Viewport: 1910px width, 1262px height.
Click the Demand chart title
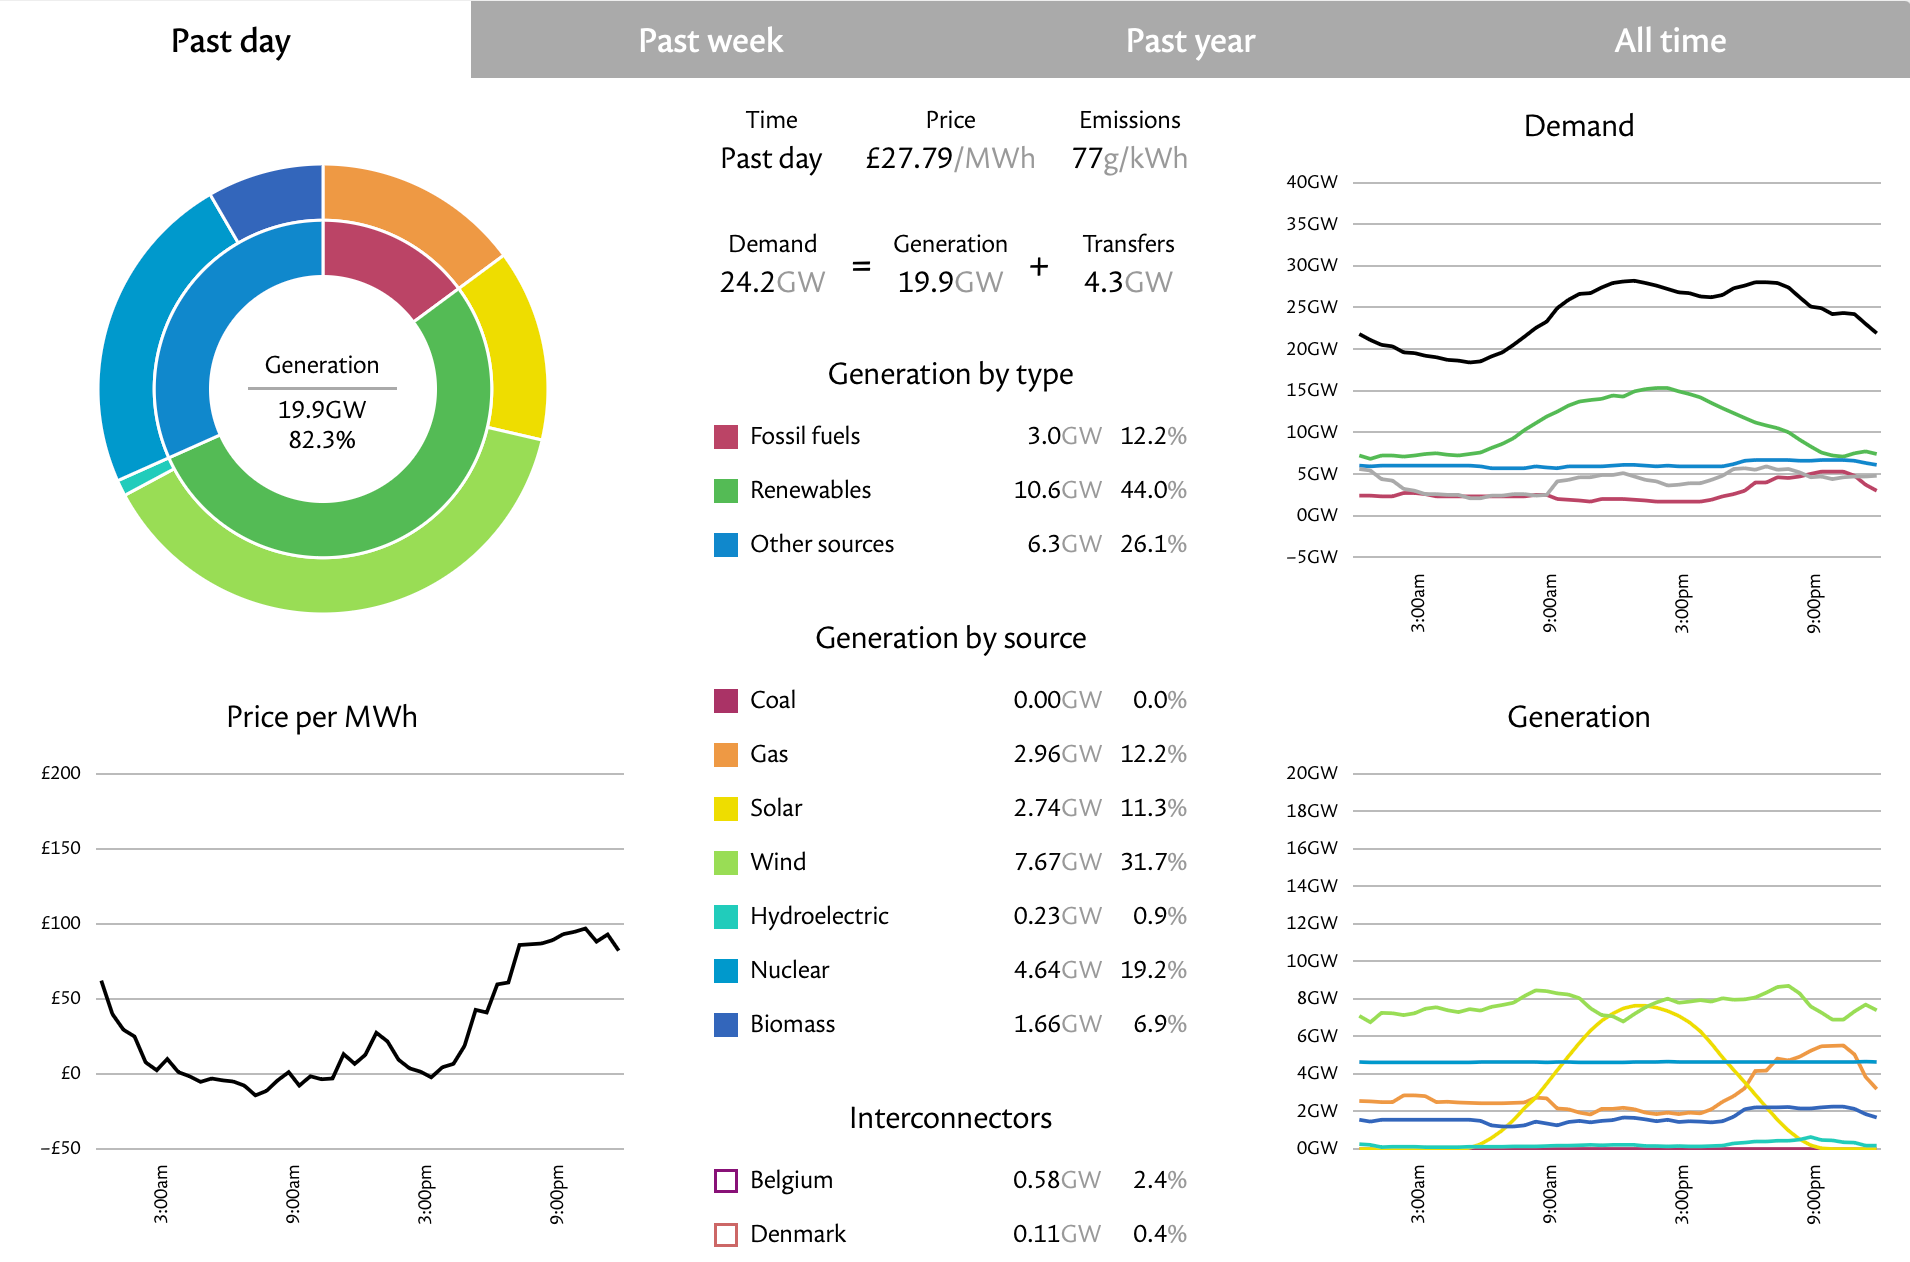tap(1579, 126)
